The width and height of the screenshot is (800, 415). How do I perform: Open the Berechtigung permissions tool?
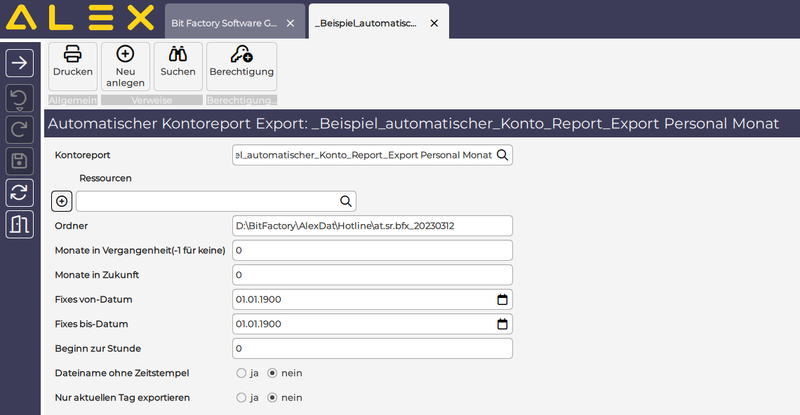(x=241, y=64)
